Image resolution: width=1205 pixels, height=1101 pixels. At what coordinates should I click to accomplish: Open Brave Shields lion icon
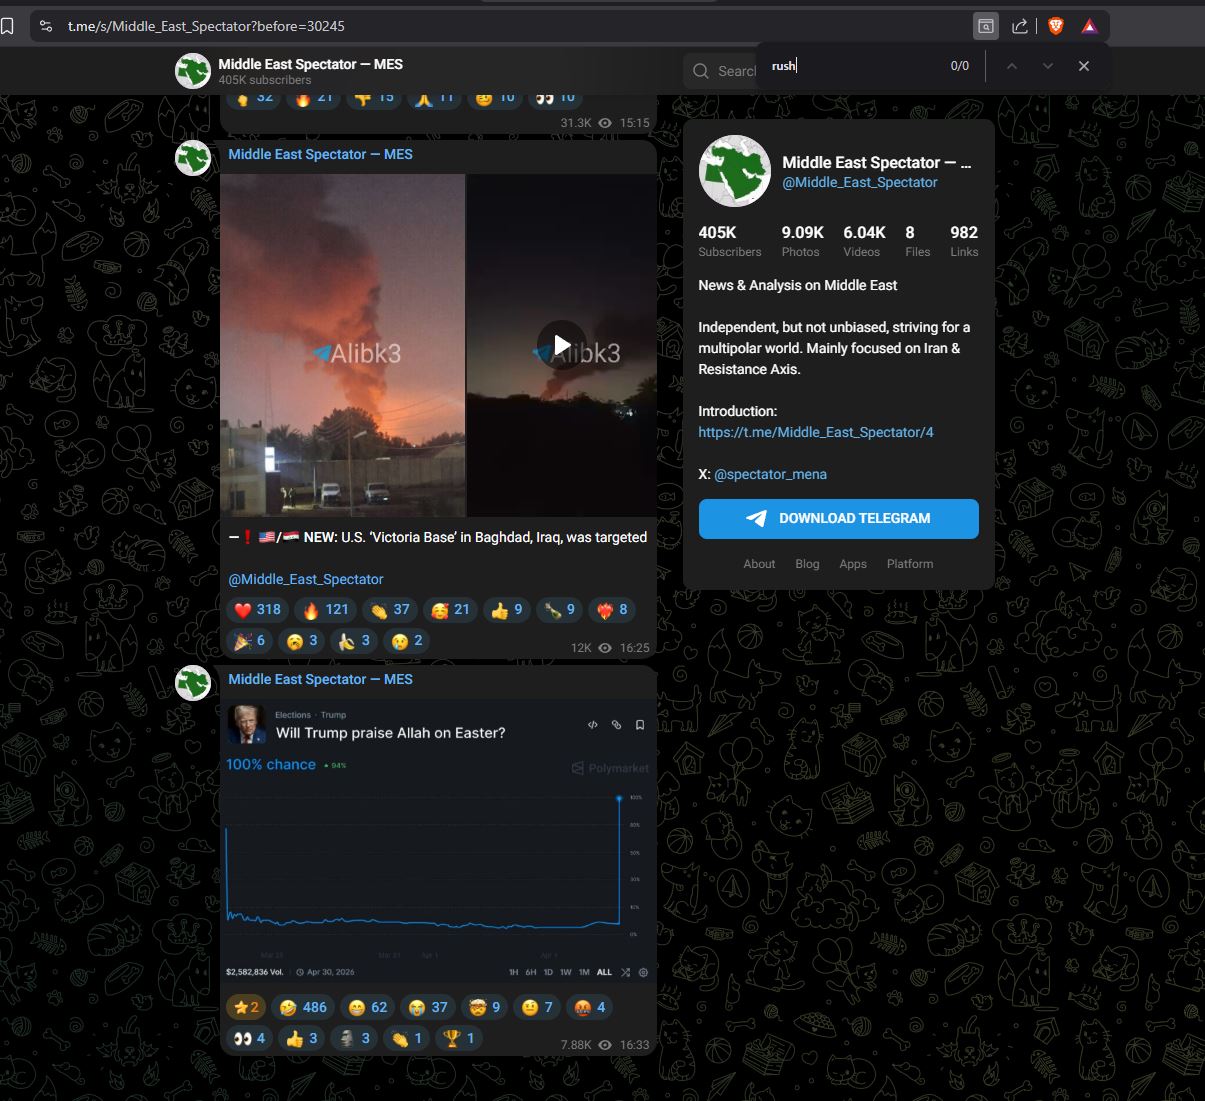click(x=1055, y=26)
